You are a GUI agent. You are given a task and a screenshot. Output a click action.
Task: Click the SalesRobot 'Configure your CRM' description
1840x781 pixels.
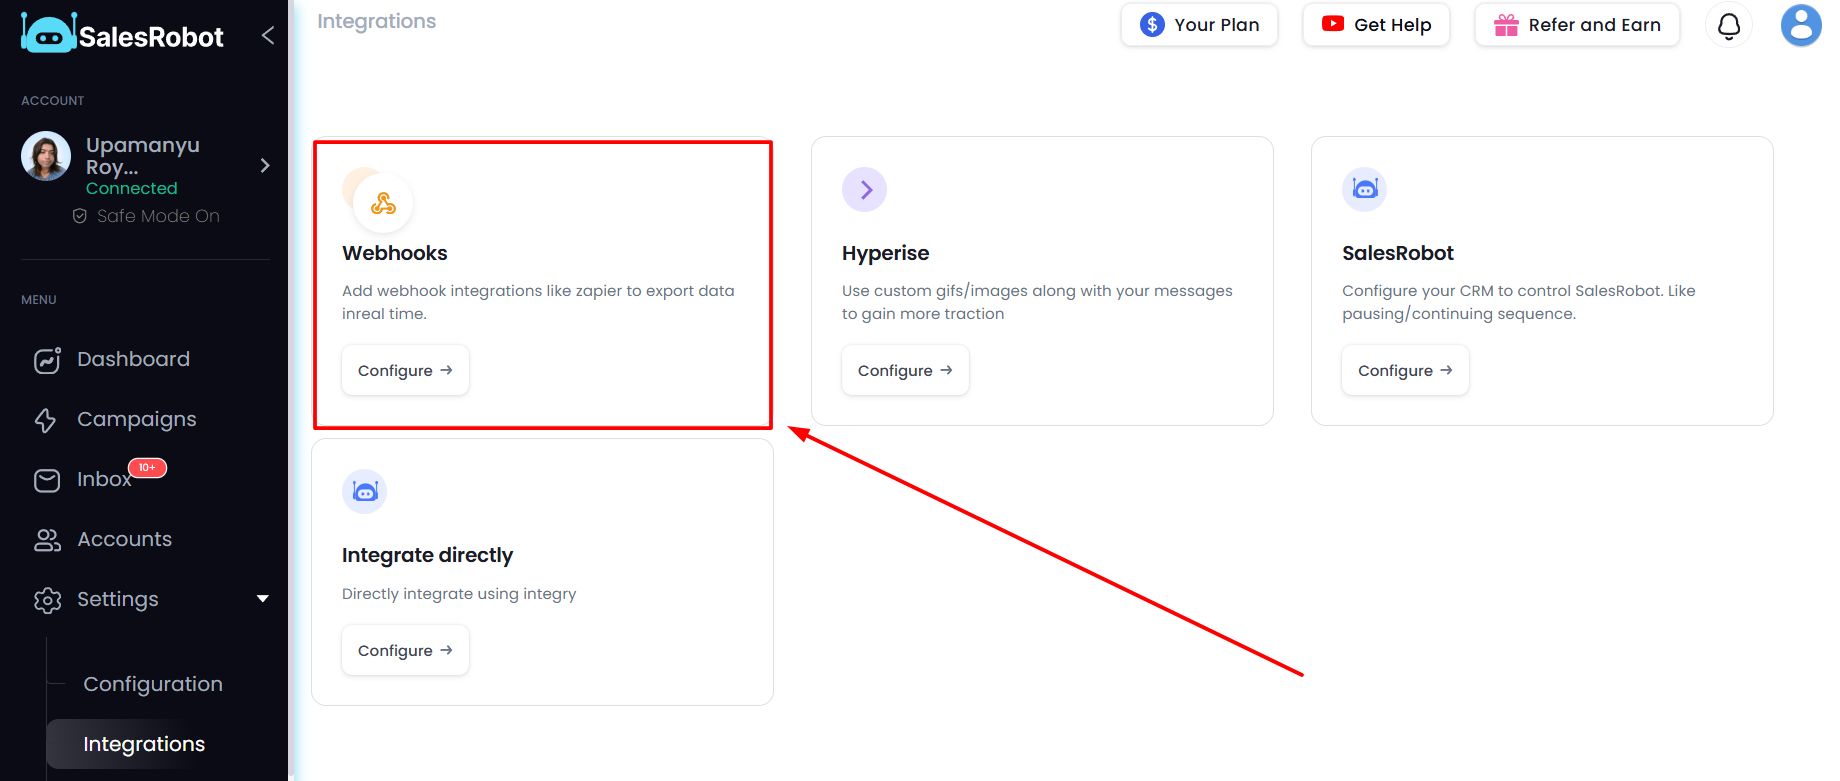(x=1518, y=302)
